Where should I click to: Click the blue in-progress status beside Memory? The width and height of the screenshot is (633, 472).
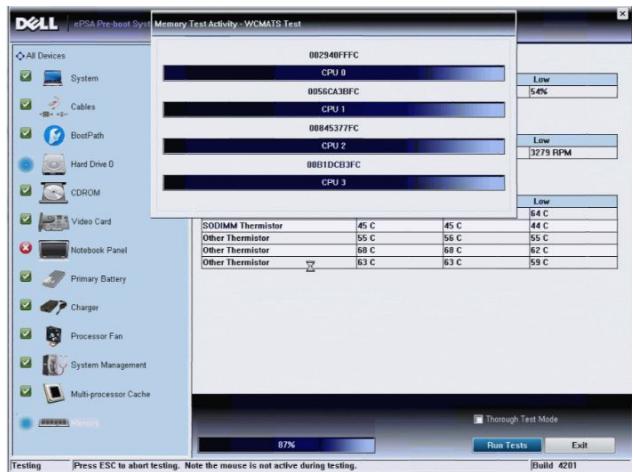click(26, 423)
